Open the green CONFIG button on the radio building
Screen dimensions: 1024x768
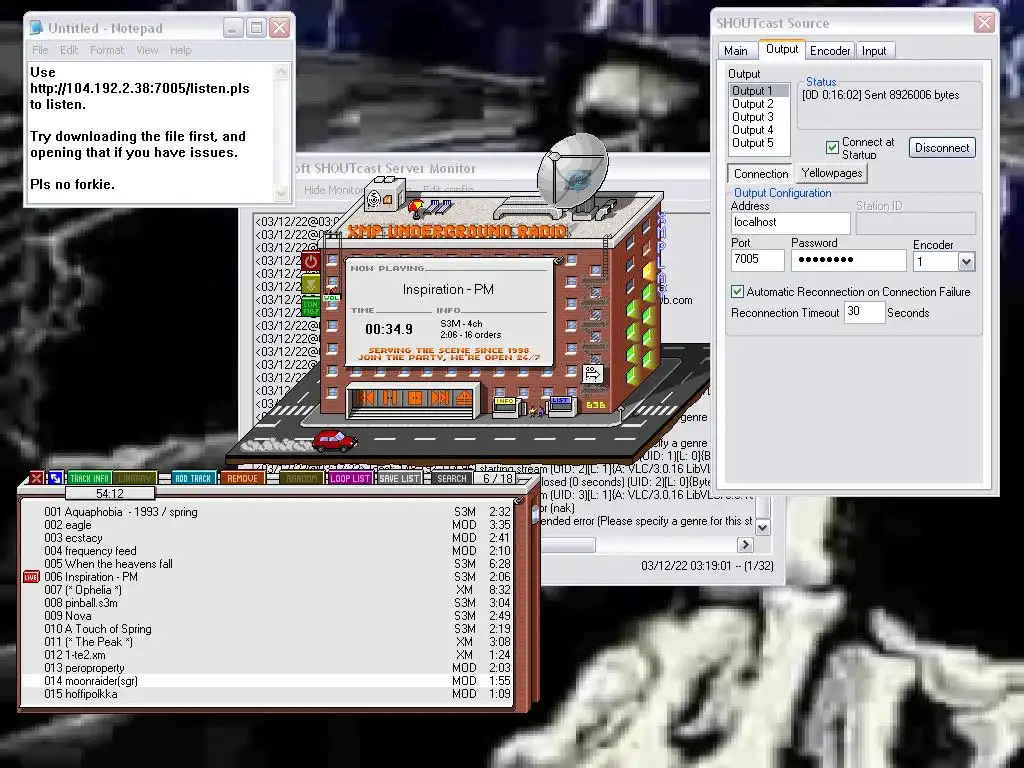311,307
